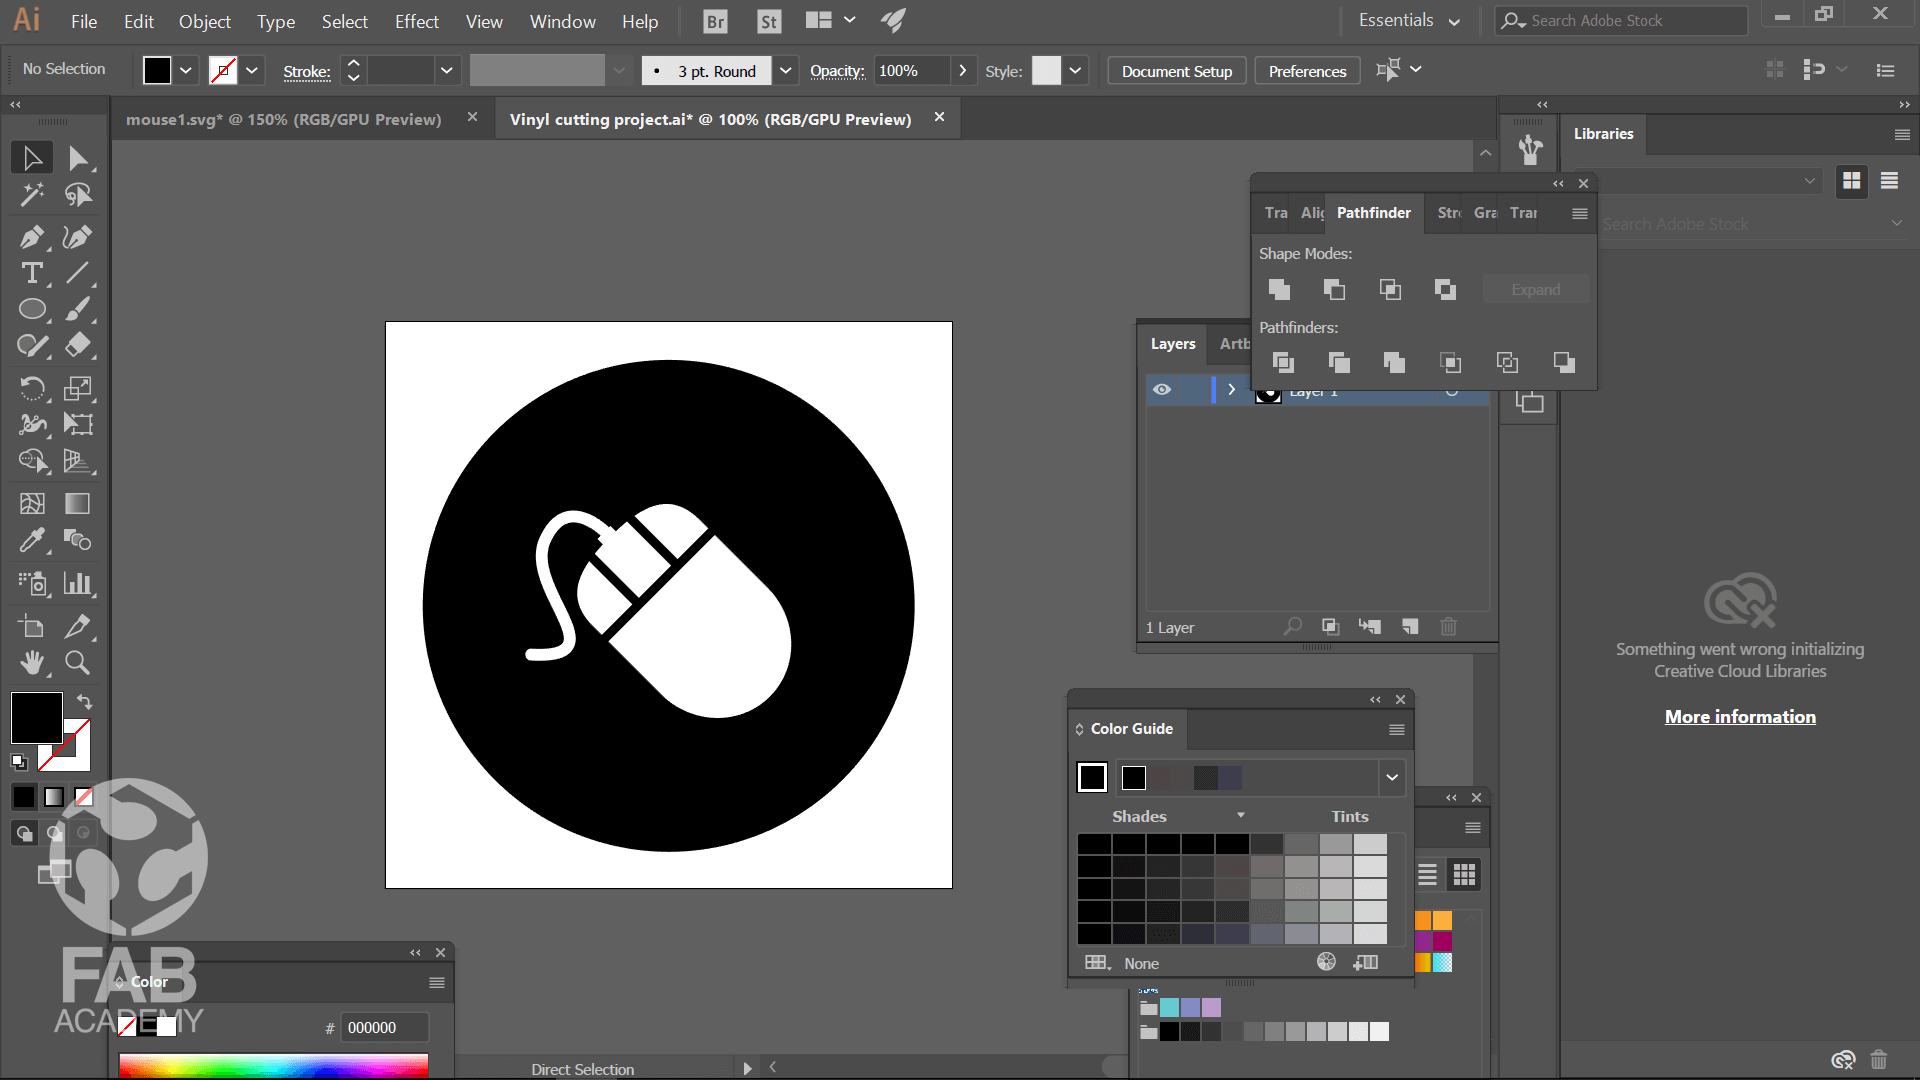Select the Direct Selection tool

[78, 158]
